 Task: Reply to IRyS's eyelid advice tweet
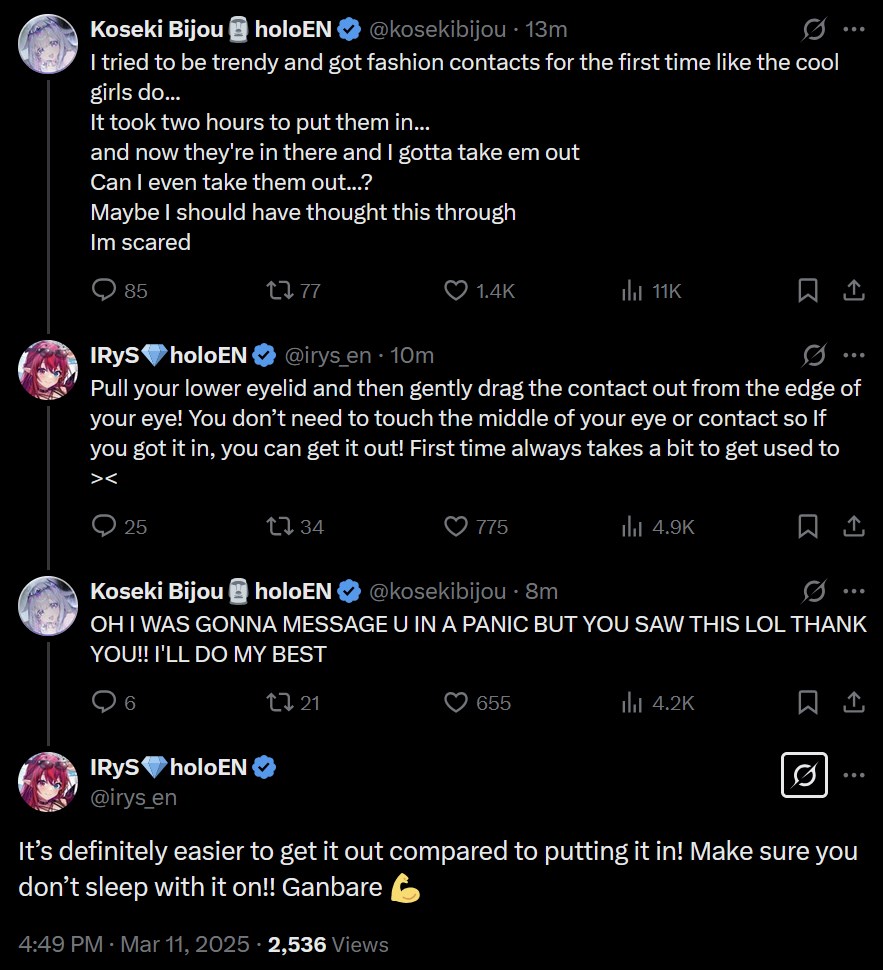(105, 527)
